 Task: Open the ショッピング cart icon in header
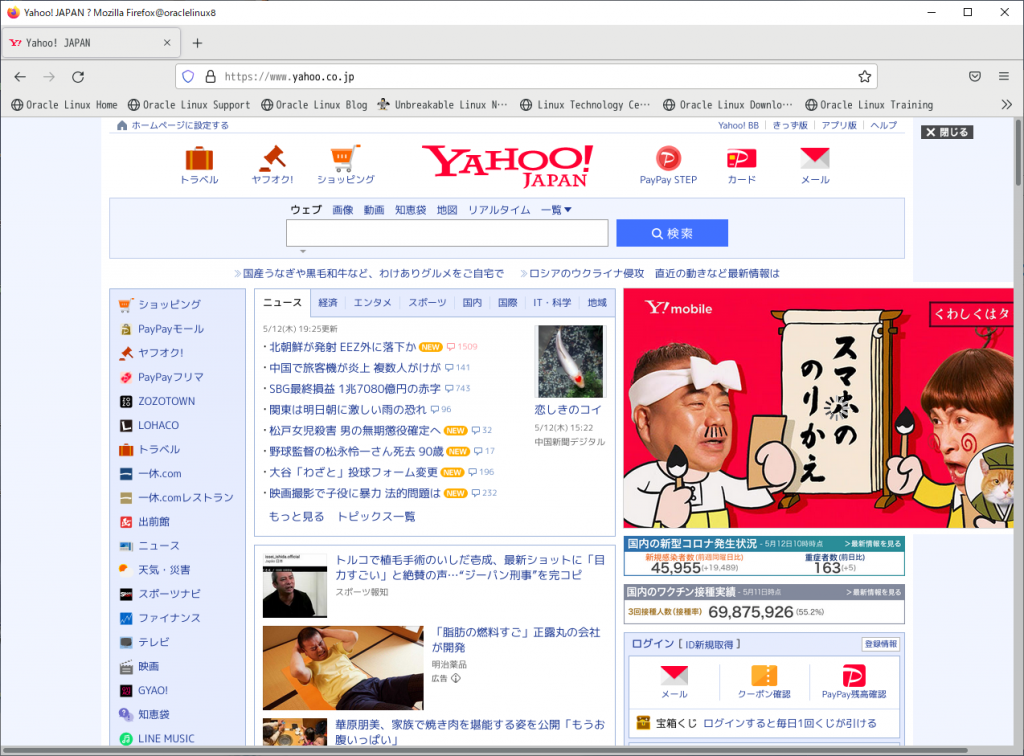tap(345, 158)
